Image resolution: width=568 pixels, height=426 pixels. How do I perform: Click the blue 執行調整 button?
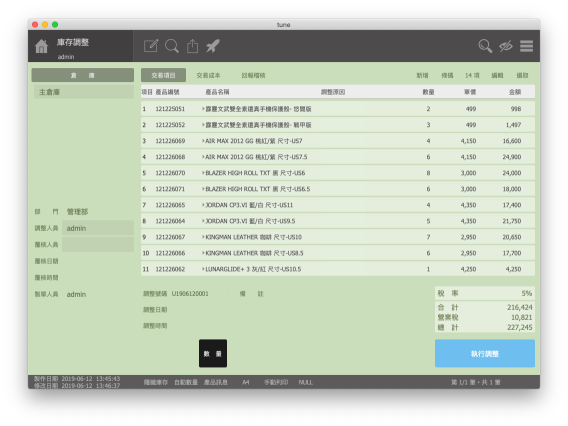485,354
